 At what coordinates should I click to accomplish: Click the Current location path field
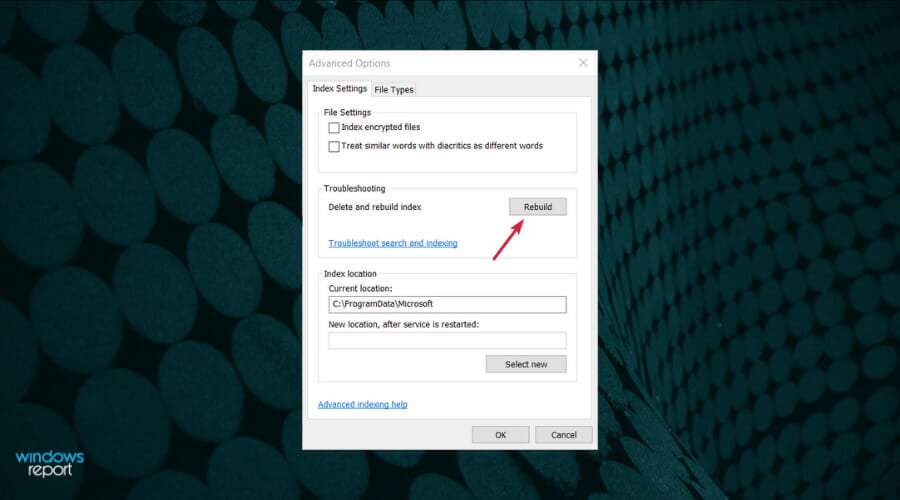pyautogui.click(x=447, y=304)
